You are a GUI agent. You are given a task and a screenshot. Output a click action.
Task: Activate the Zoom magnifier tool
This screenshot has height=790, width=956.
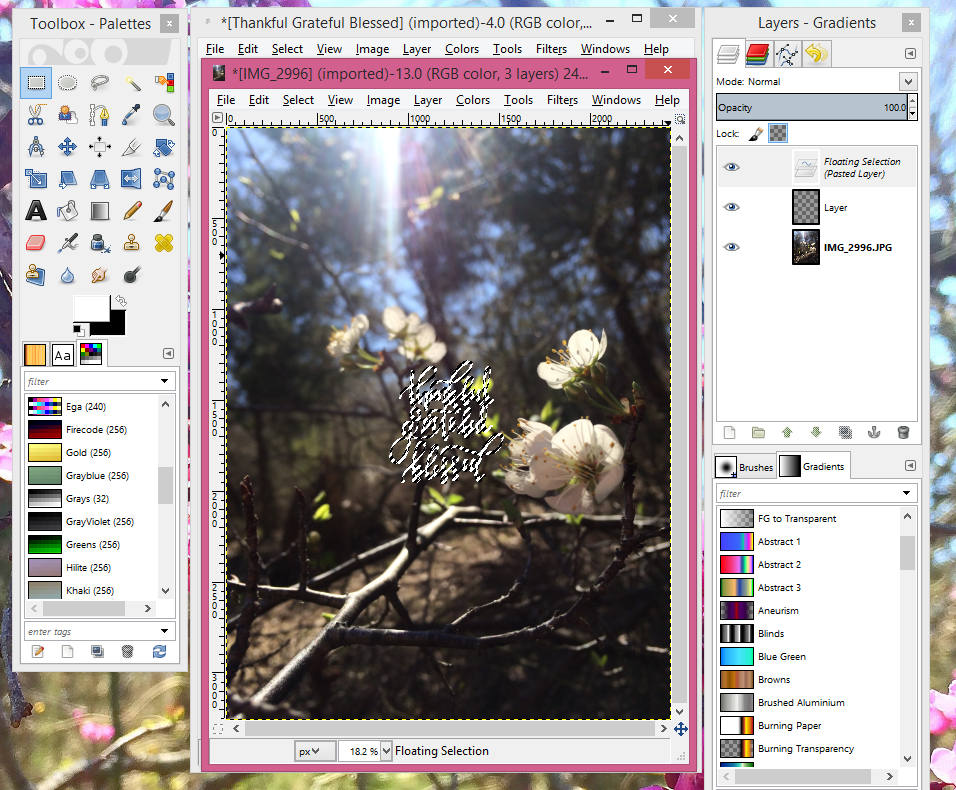(164, 115)
